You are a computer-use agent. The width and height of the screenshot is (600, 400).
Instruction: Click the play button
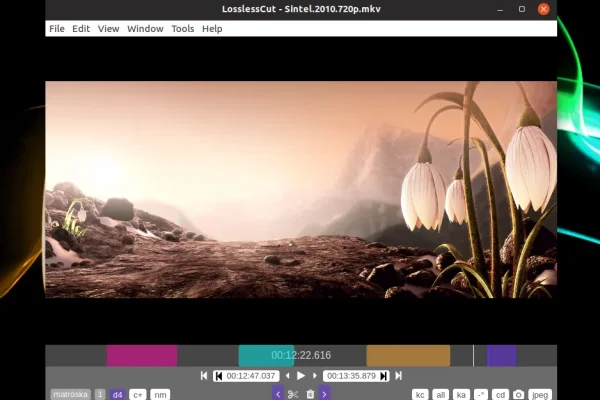[x=301, y=376]
